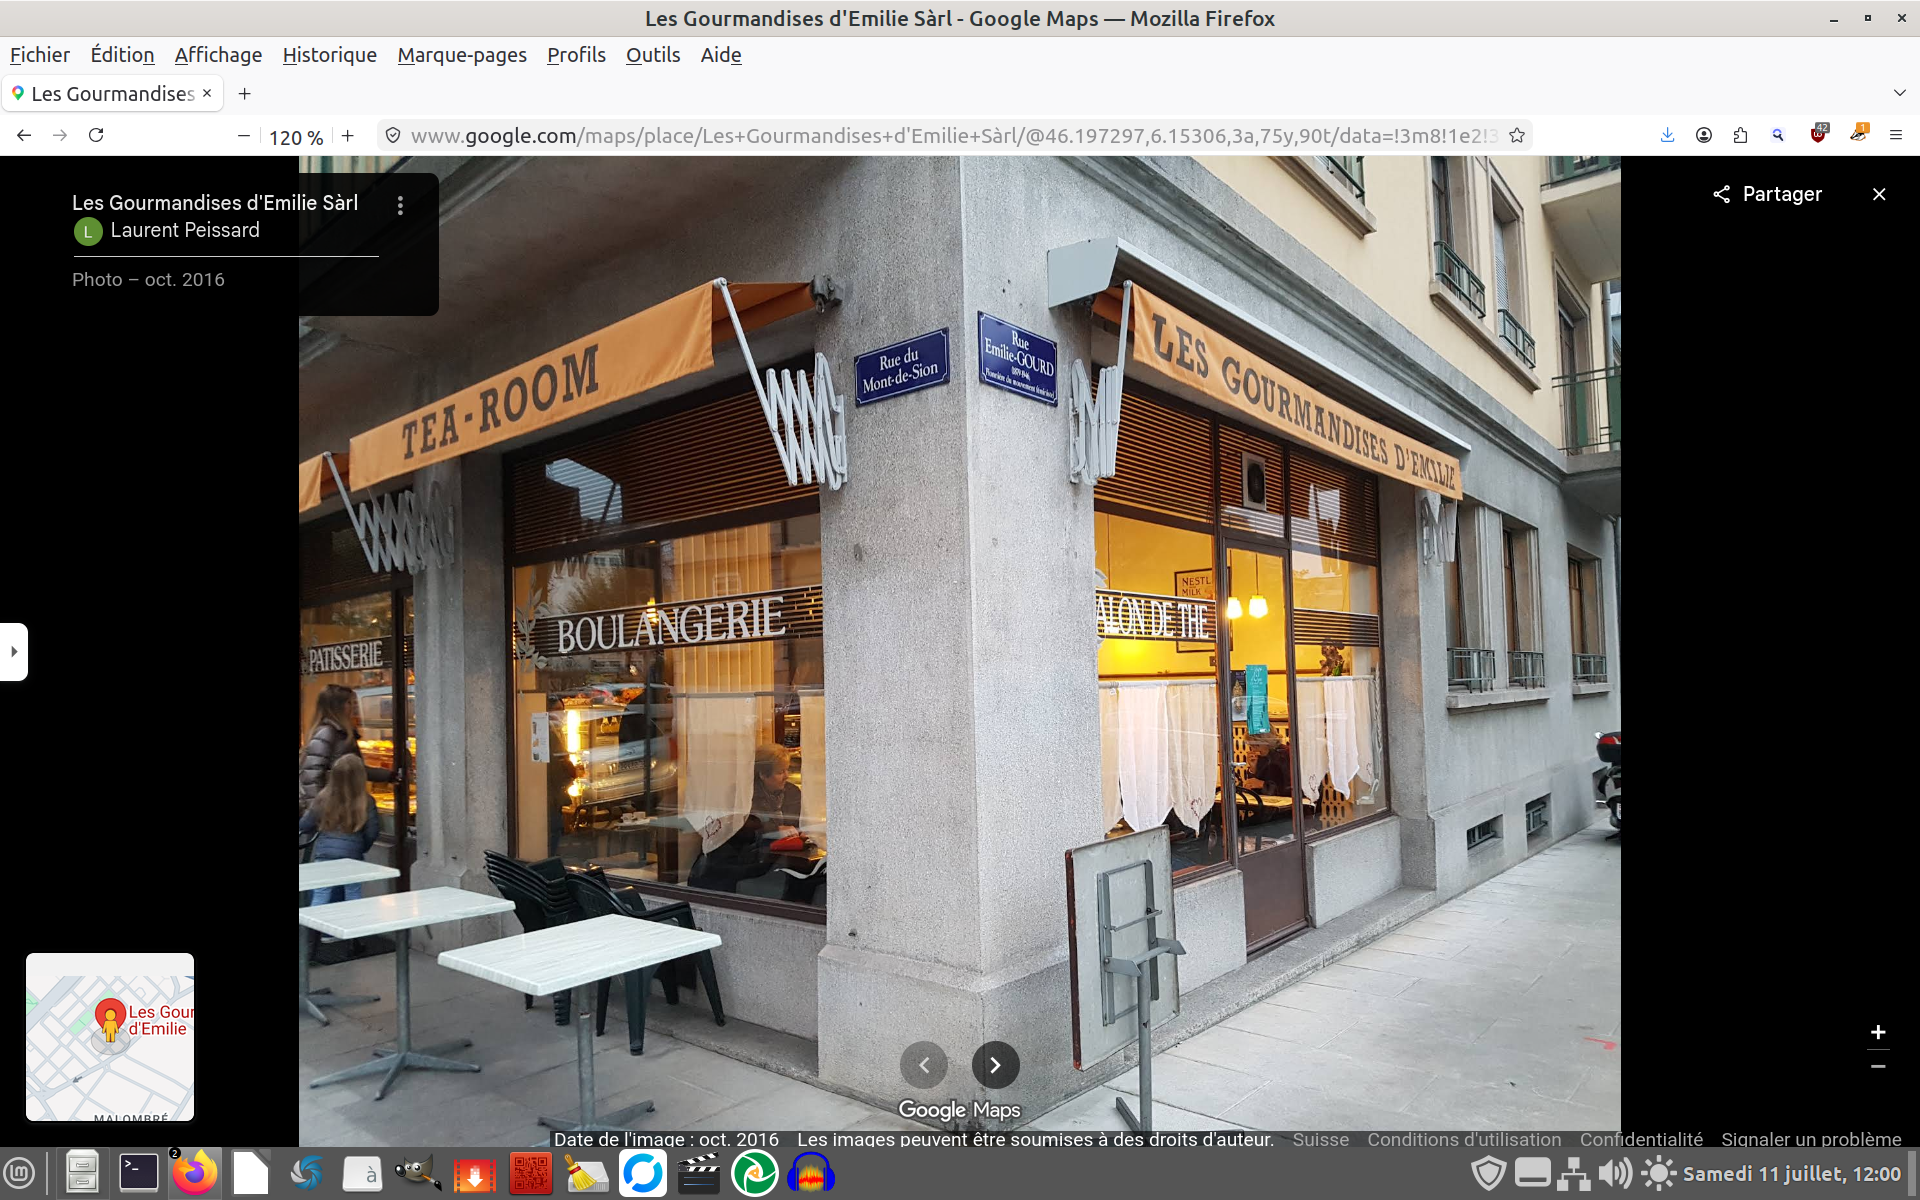The height and width of the screenshot is (1200, 1920).
Task: Focus the Google Maps URL address bar
Action: click(953, 136)
